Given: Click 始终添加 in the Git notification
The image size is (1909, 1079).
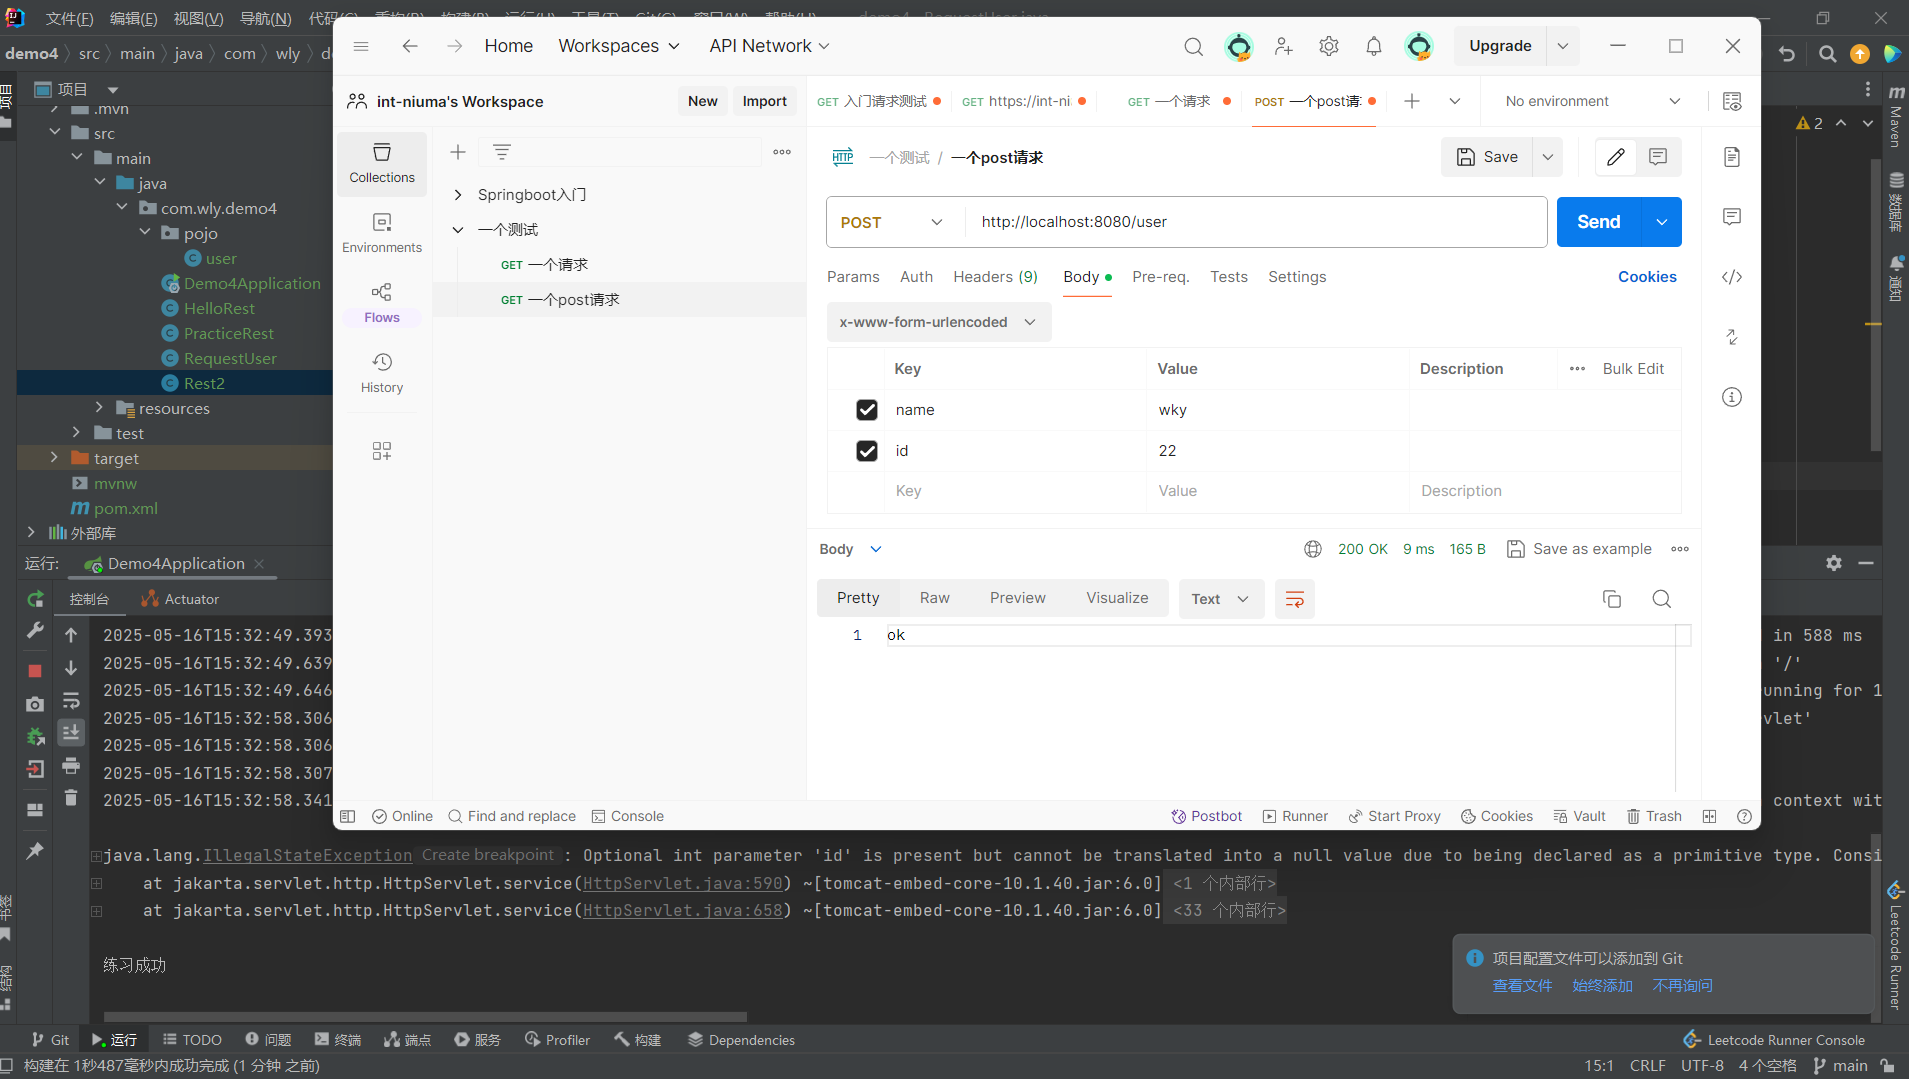Looking at the screenshot, I should [1602, 986].
